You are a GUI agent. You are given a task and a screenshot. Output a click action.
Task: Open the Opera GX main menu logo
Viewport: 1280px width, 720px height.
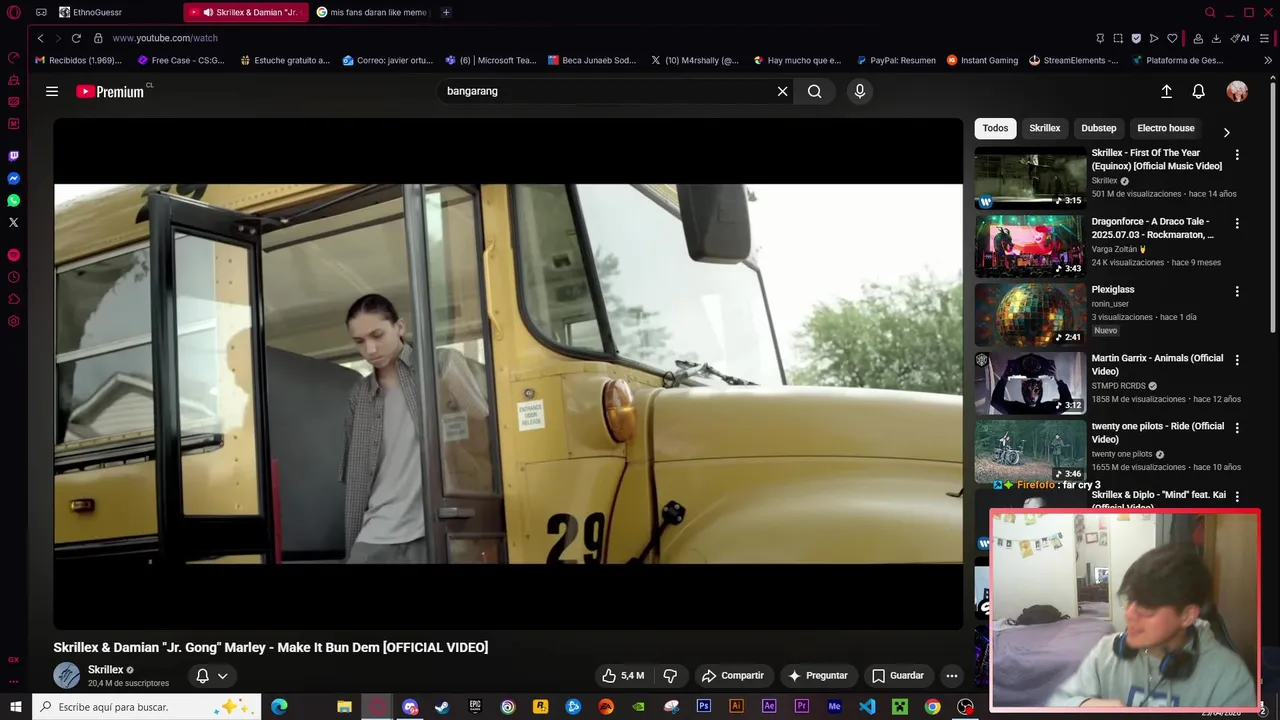coord(13,12)
